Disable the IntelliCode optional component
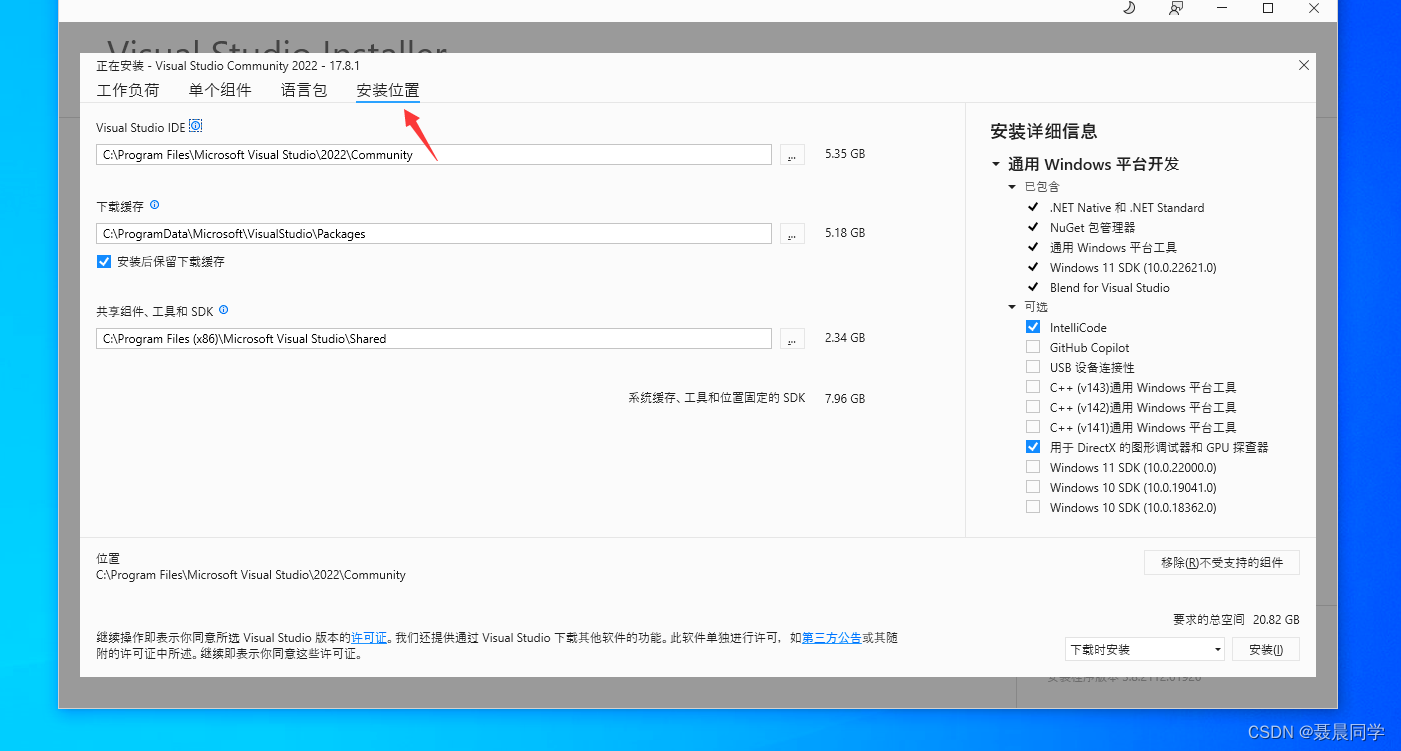 click(1032, 326)
